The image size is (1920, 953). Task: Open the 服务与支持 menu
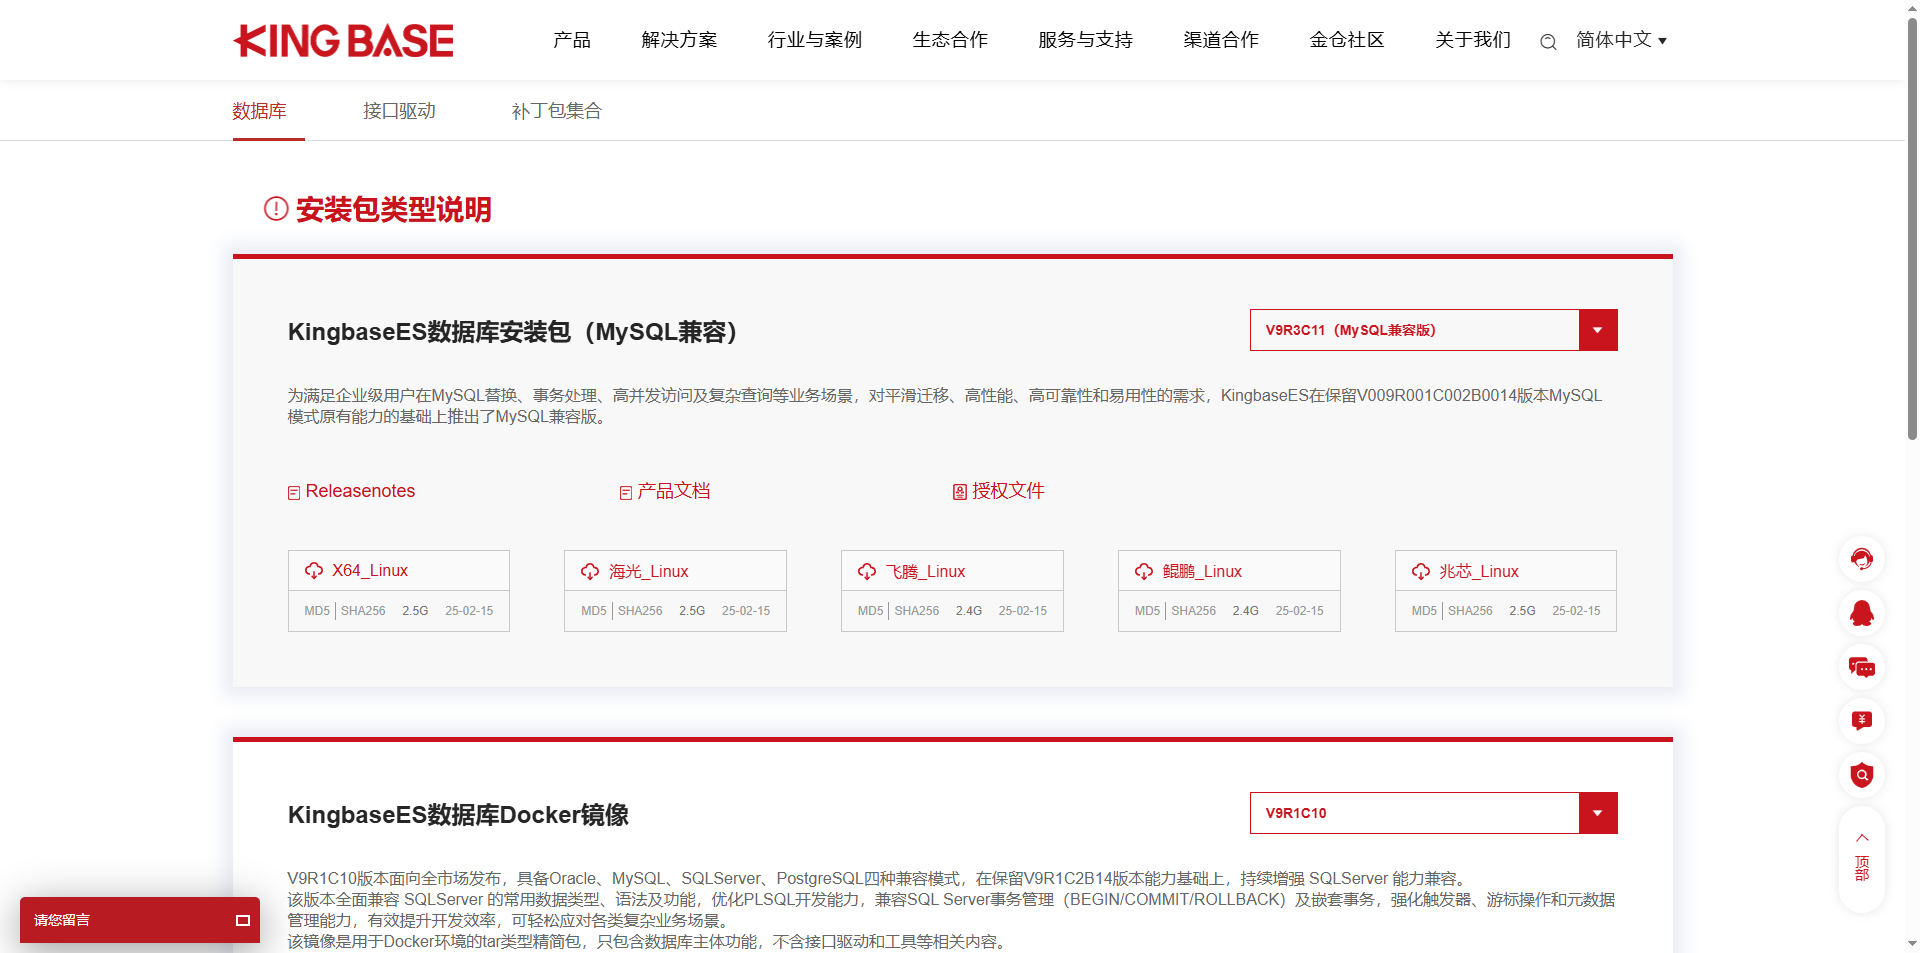1085,40
